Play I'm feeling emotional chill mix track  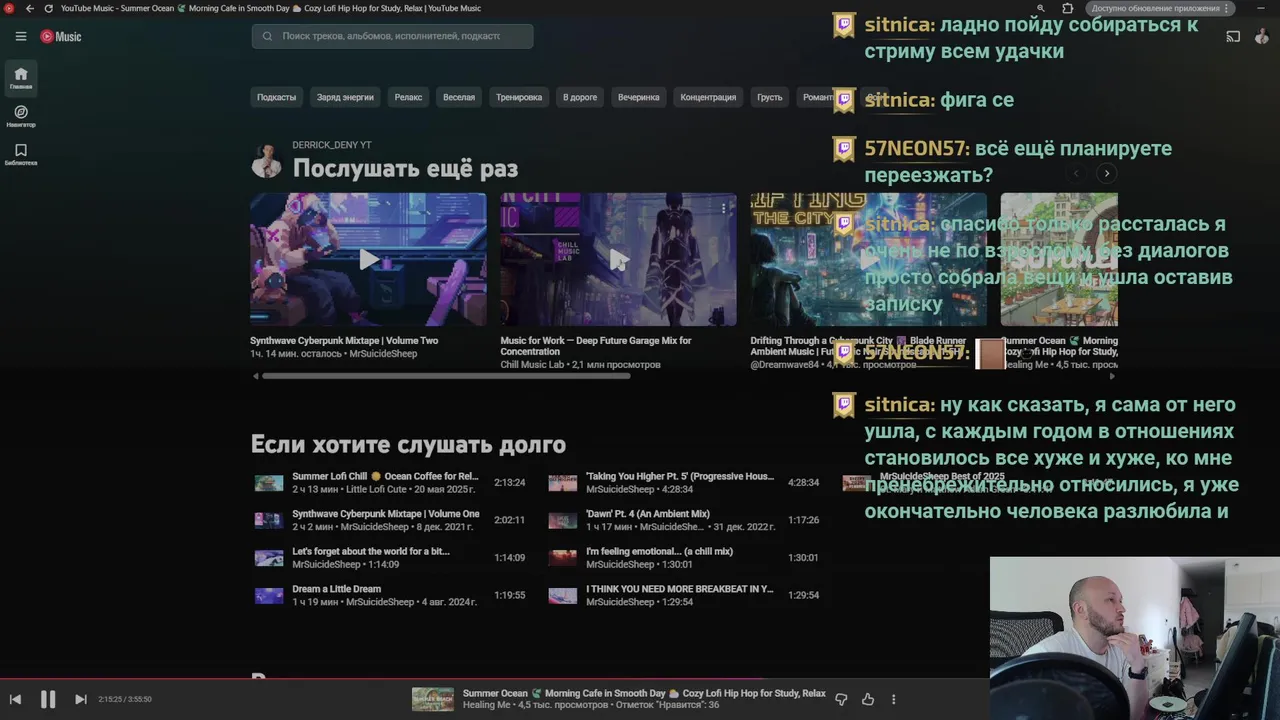(x=659, y=551)
